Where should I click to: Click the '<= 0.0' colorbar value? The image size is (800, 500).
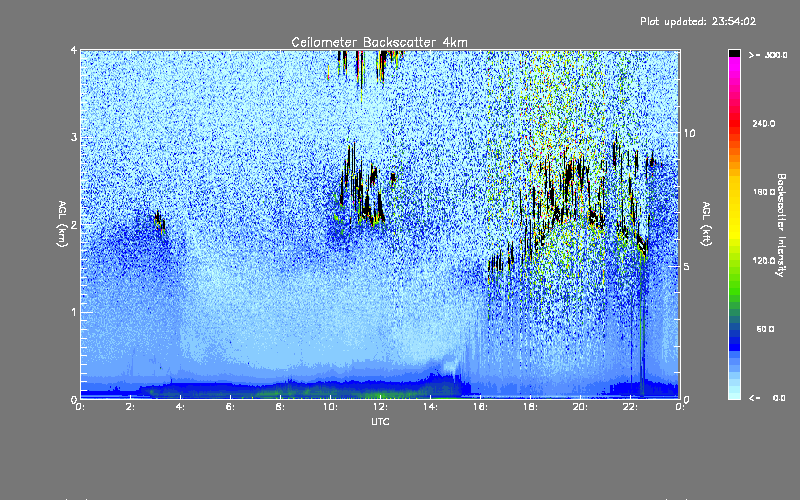tap(768, 398)
